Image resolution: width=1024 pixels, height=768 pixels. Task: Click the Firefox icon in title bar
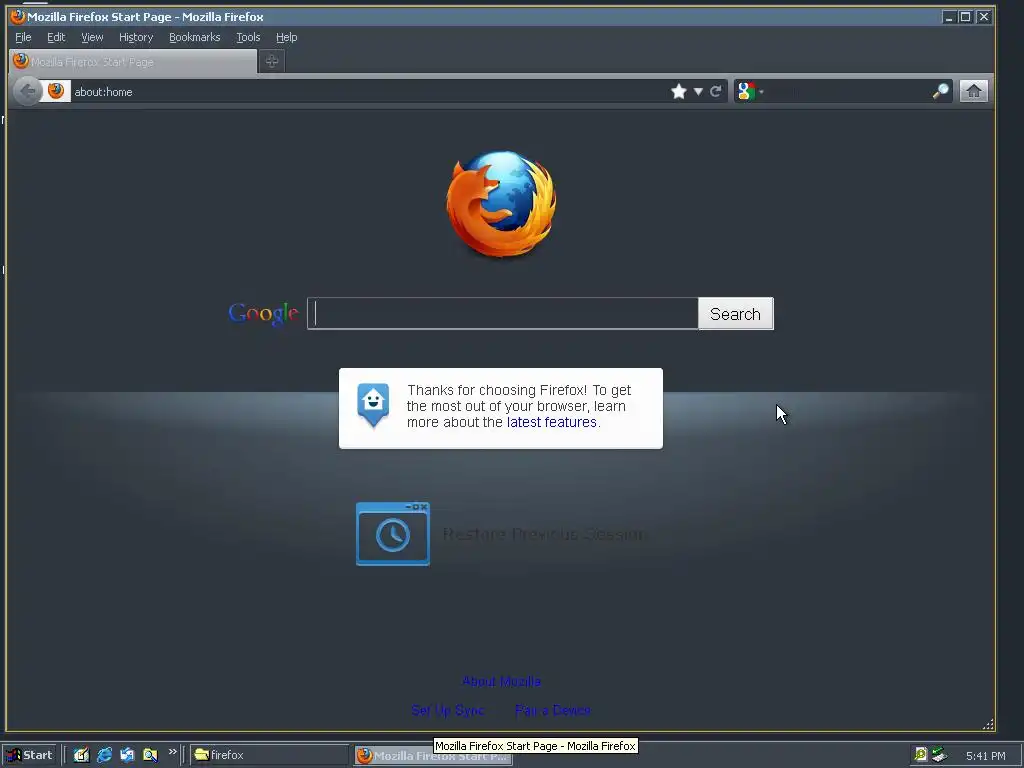(18, 16)
